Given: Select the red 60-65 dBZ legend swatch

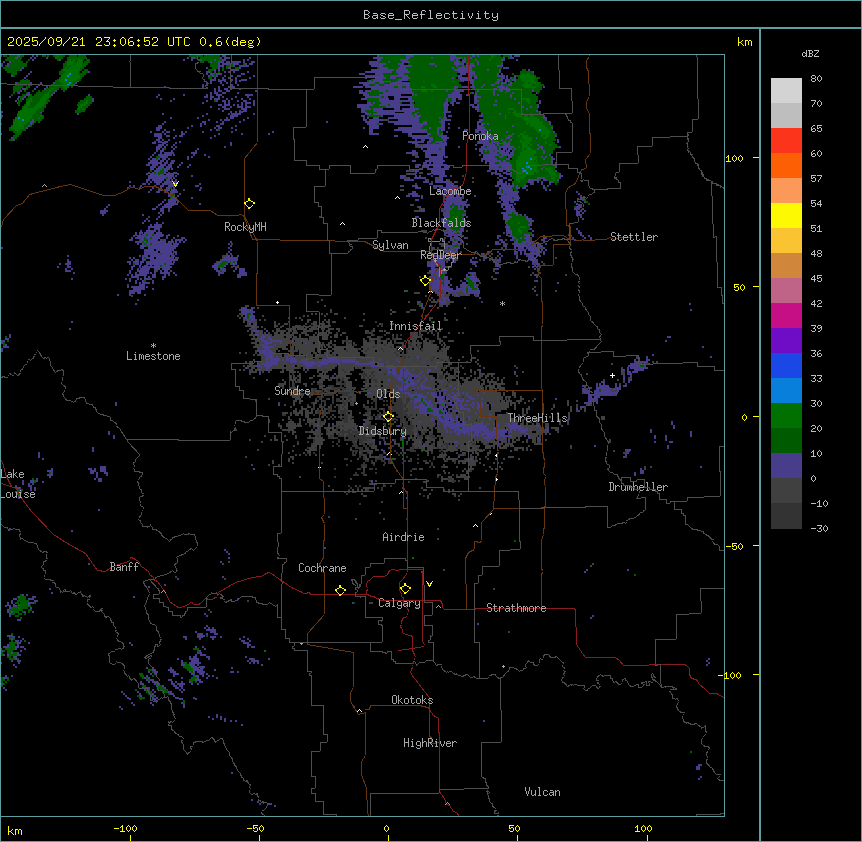Looking at the screenshot, I should [786, 141].
